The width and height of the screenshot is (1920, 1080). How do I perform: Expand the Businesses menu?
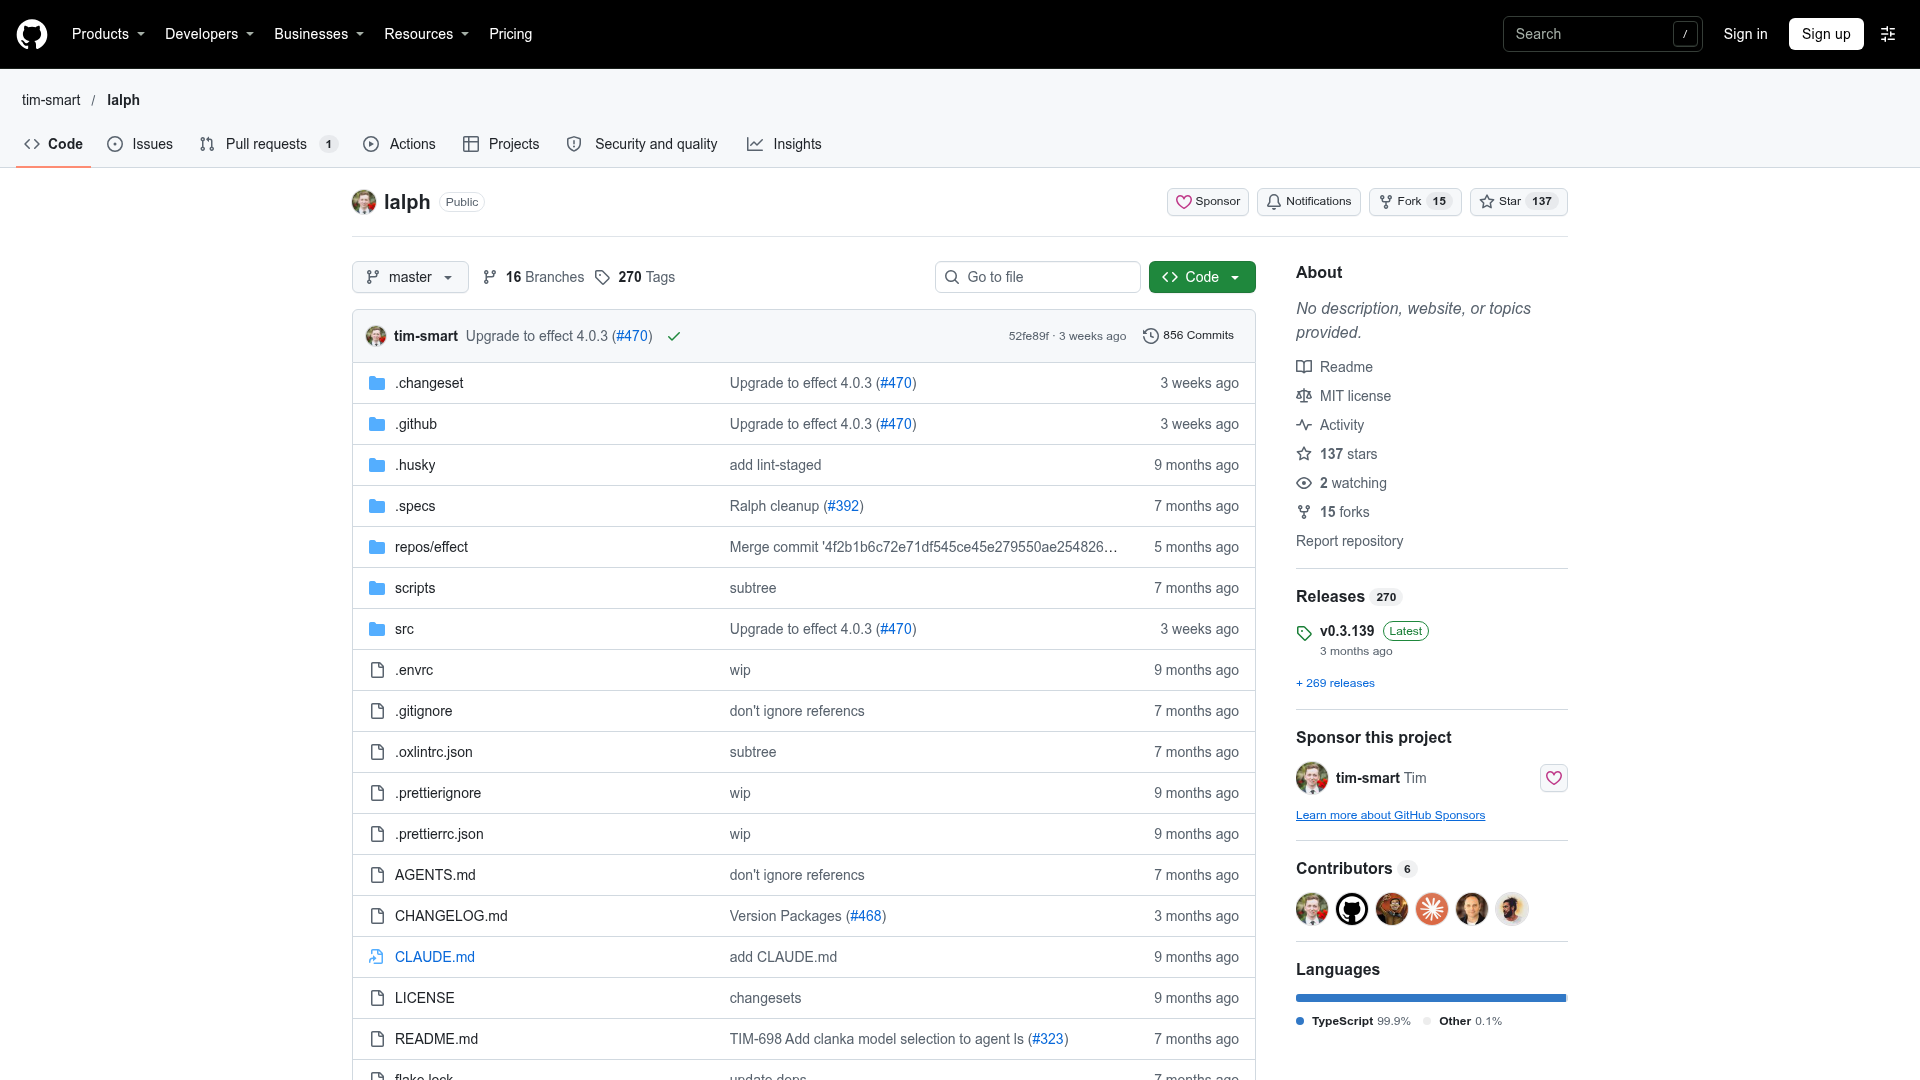pyautogui.click(x=319, y=34)
